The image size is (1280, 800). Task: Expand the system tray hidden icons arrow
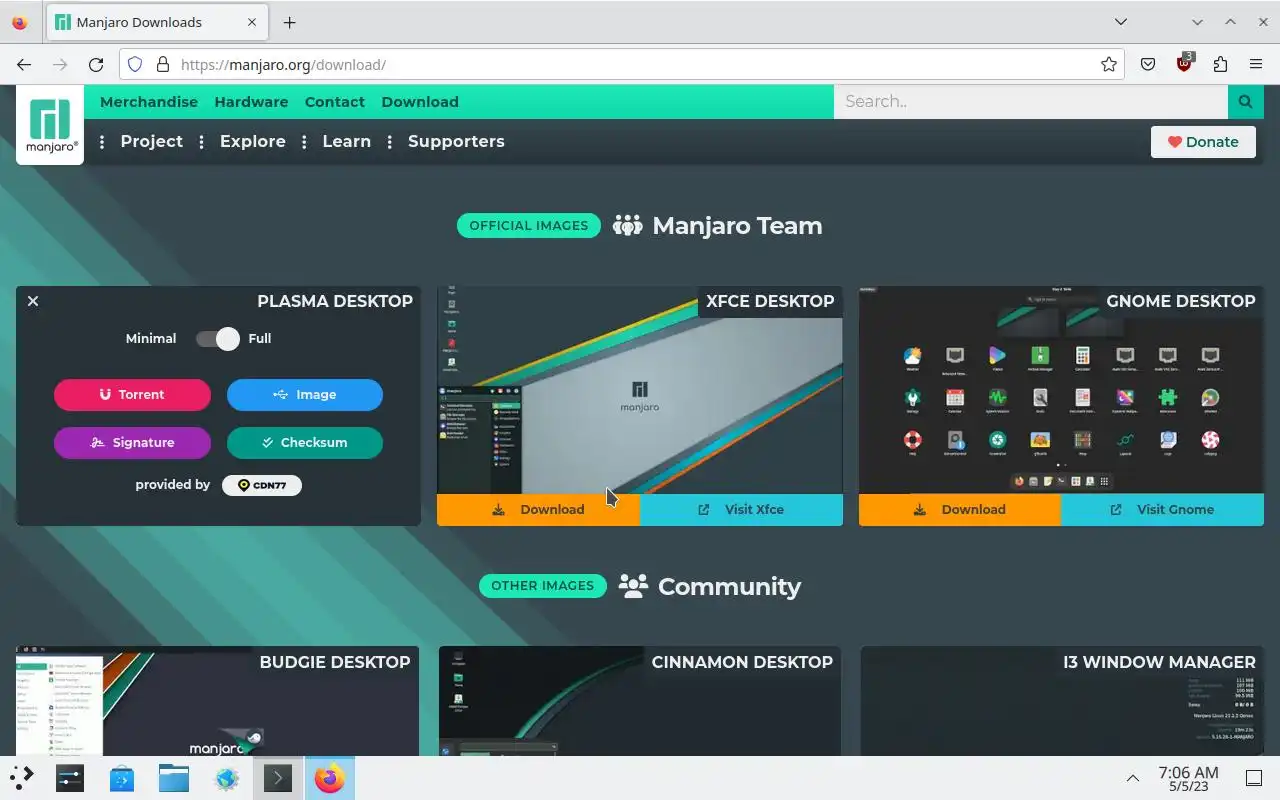click(x=1133, y=778)
